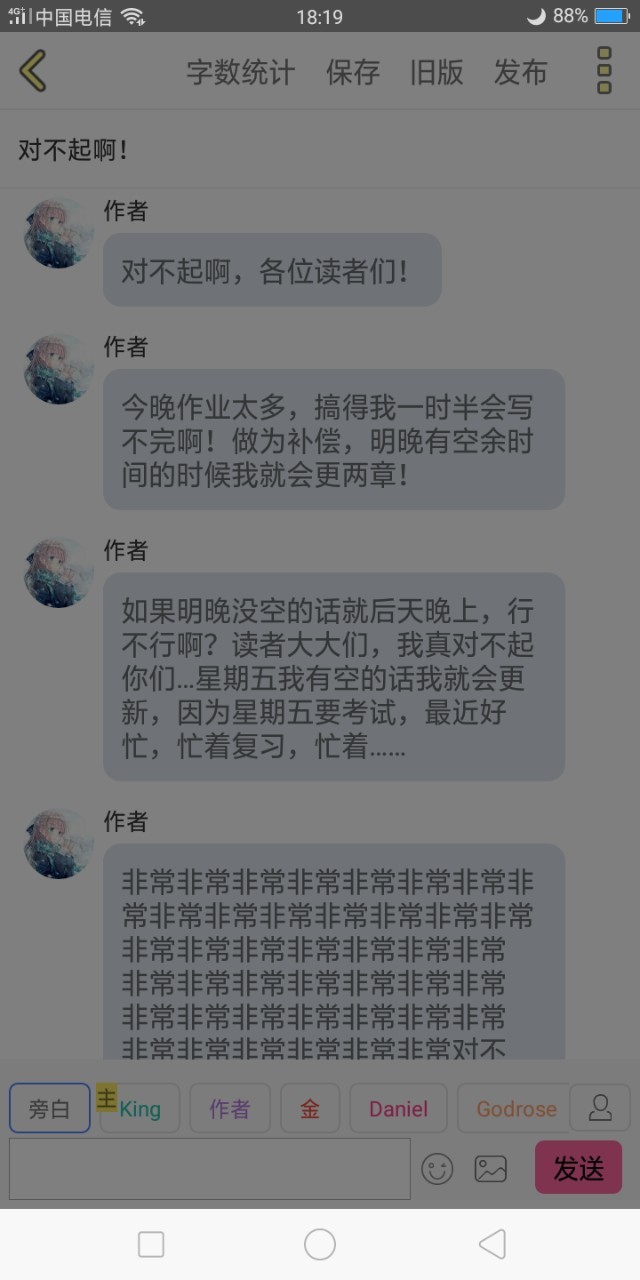640x1280 pixels.
Task: Focus the message text input field
Action: click(210, 1168)
